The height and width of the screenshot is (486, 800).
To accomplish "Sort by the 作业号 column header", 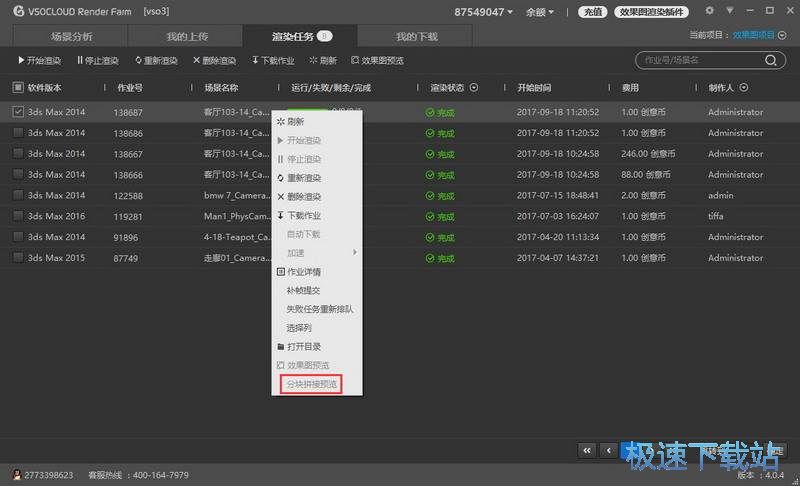I will pyautogui.click(x=130, y=88).
